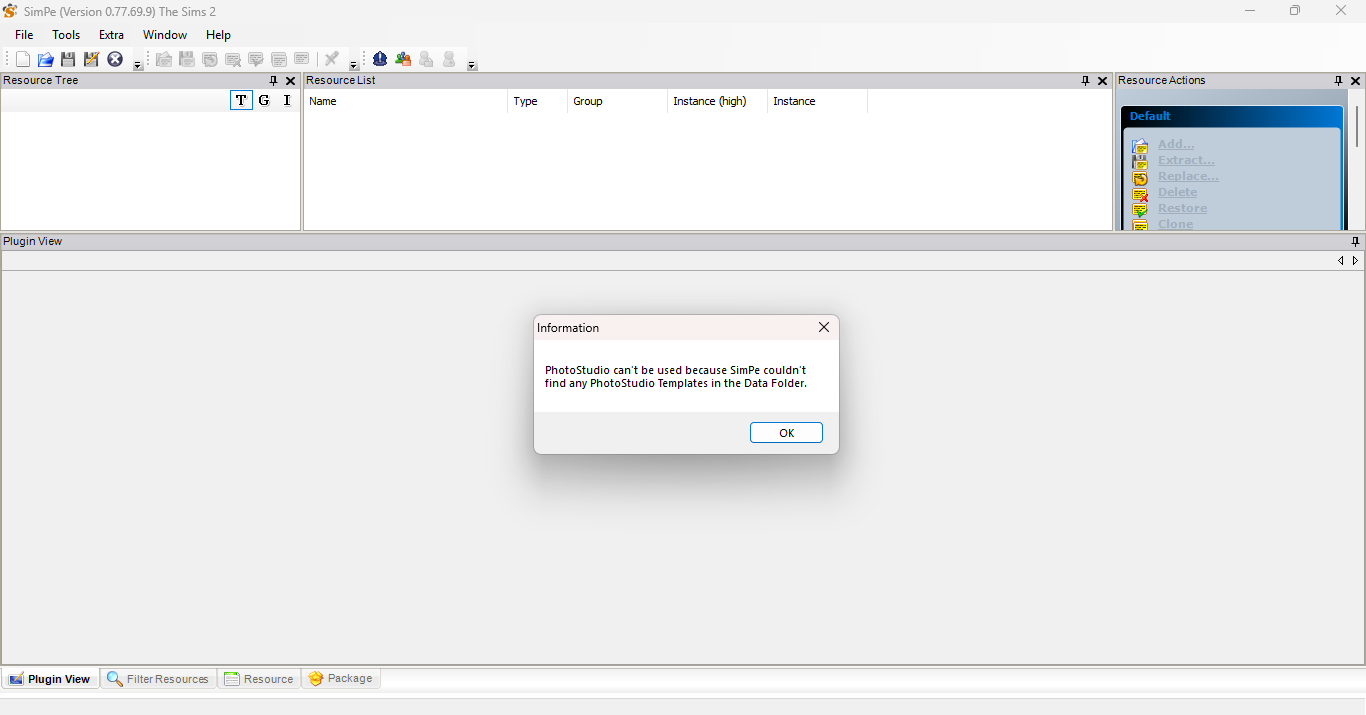Expand the first toolbar overflow arrow
The width and height of the screenshot is (1366, 715).
click(138, 66)
